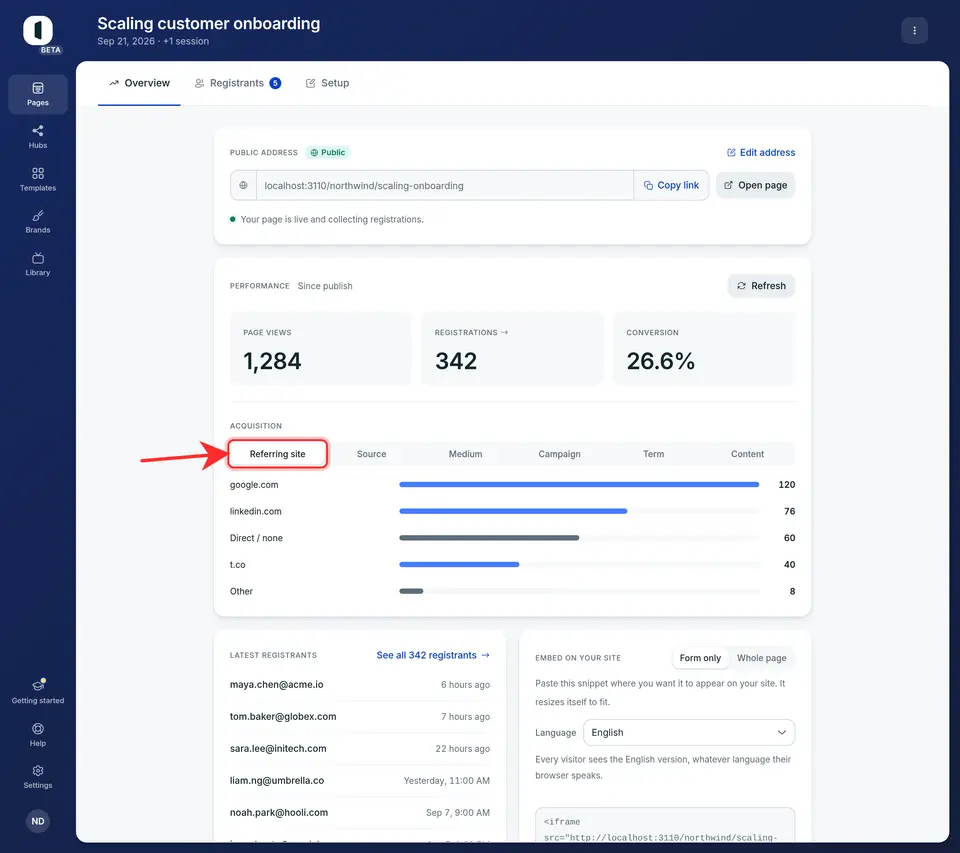The width and height of the screenshot is (960, 853).
Task: Click the Conversion 26.6% stat card
Action: click(x=704, y=349)
